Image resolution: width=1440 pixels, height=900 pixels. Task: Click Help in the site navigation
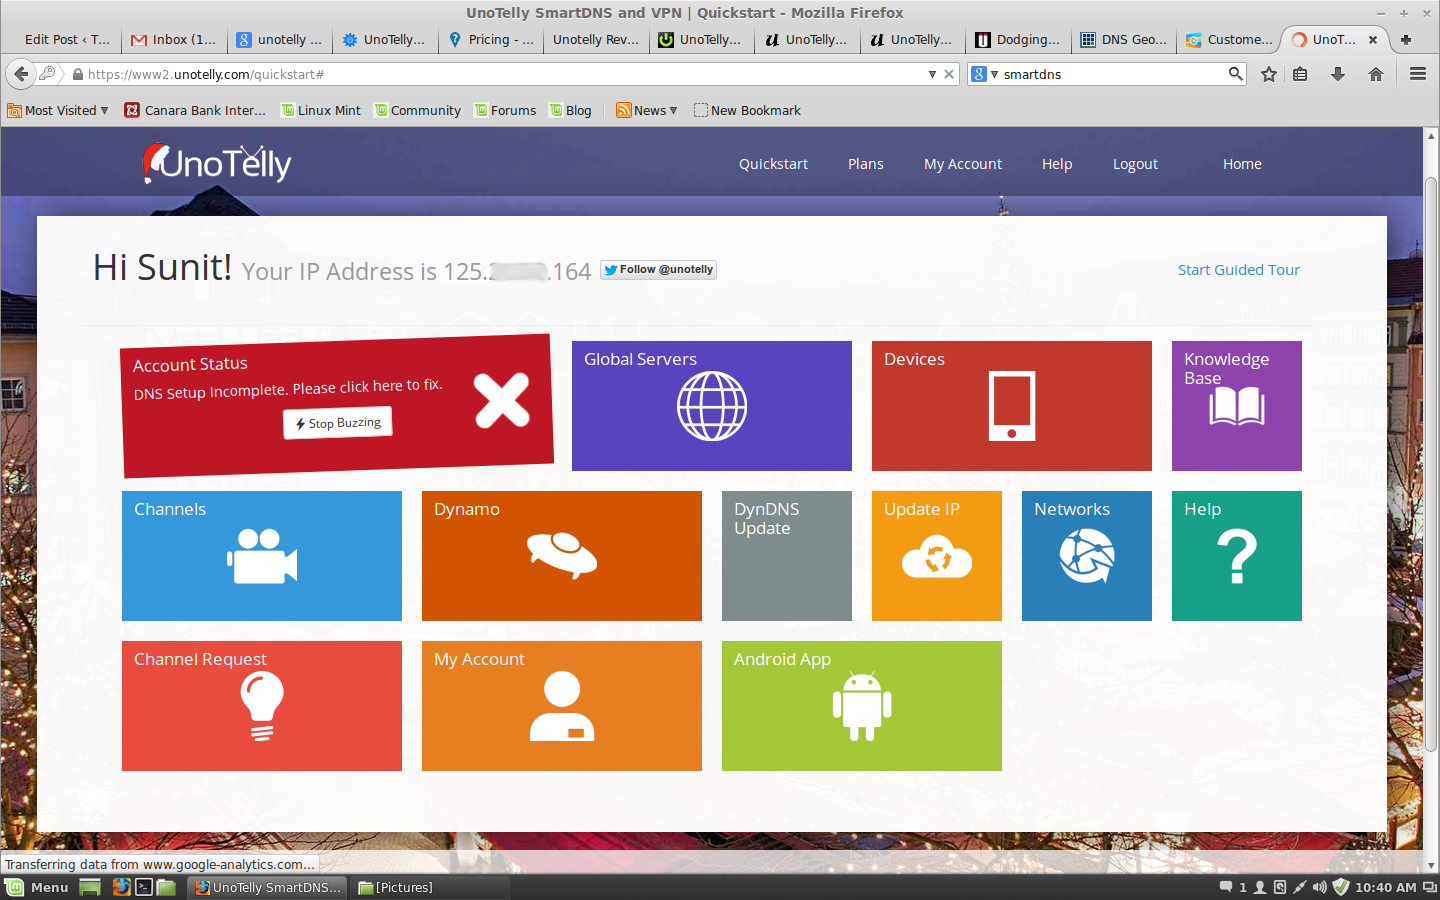1057,164
